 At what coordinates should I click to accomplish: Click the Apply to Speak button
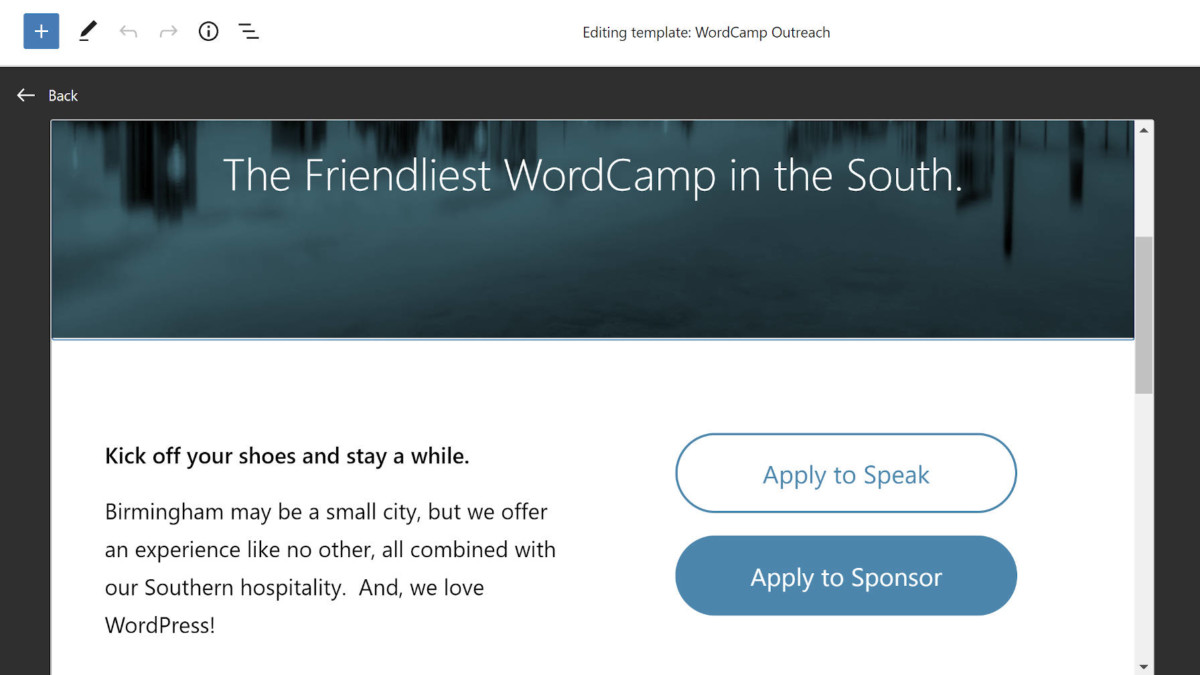846,474
